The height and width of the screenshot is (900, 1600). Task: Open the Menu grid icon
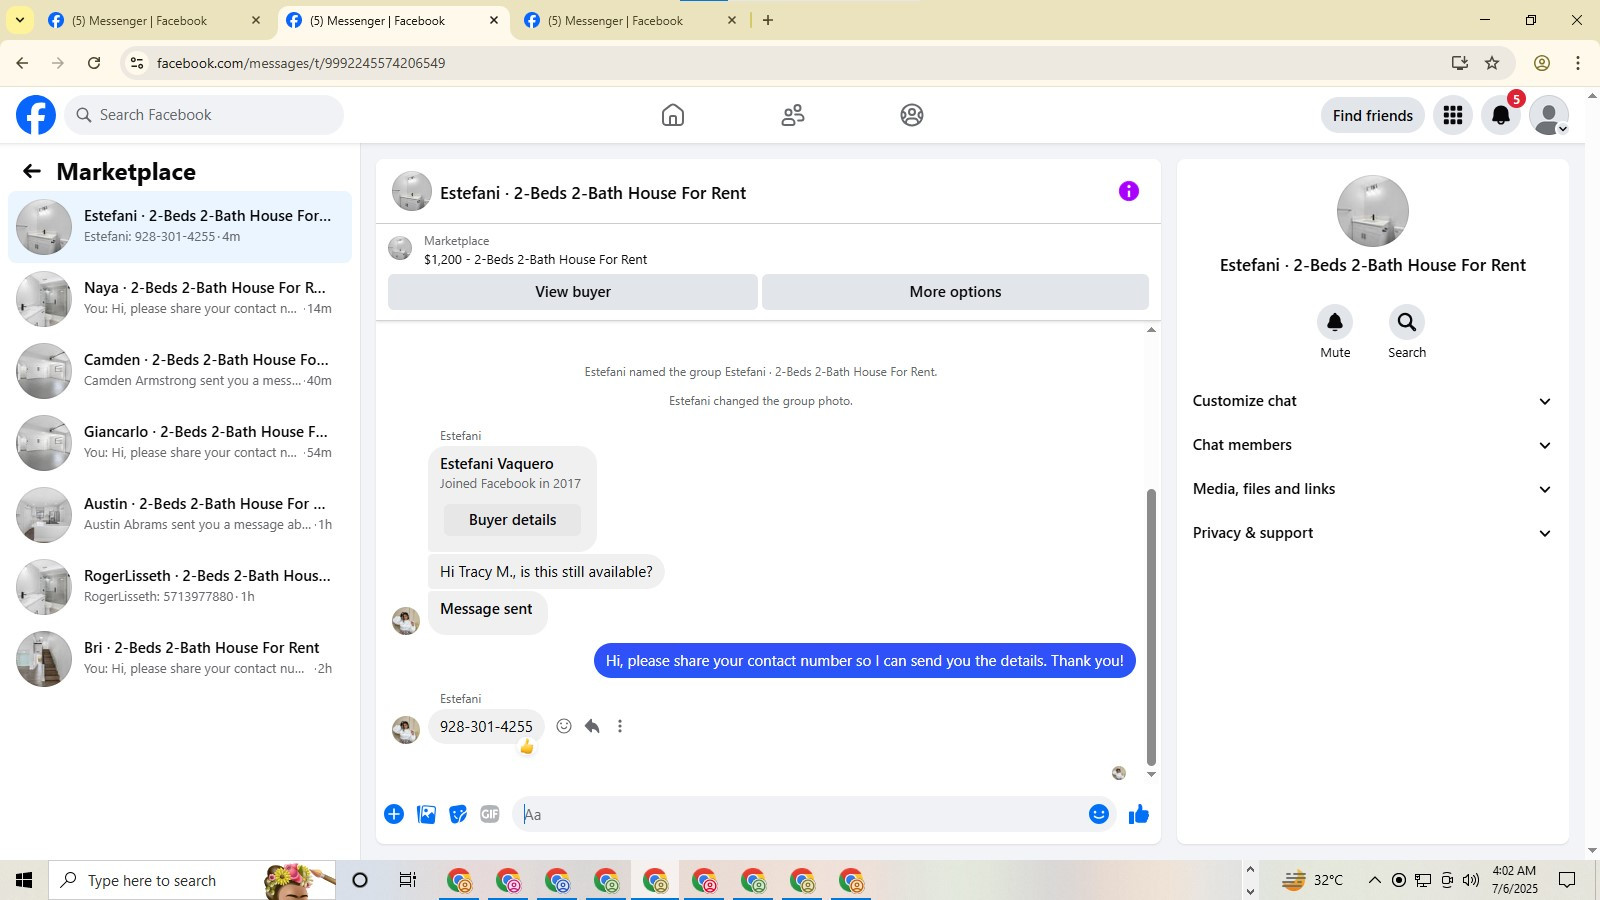click(x=1453, y=115)
